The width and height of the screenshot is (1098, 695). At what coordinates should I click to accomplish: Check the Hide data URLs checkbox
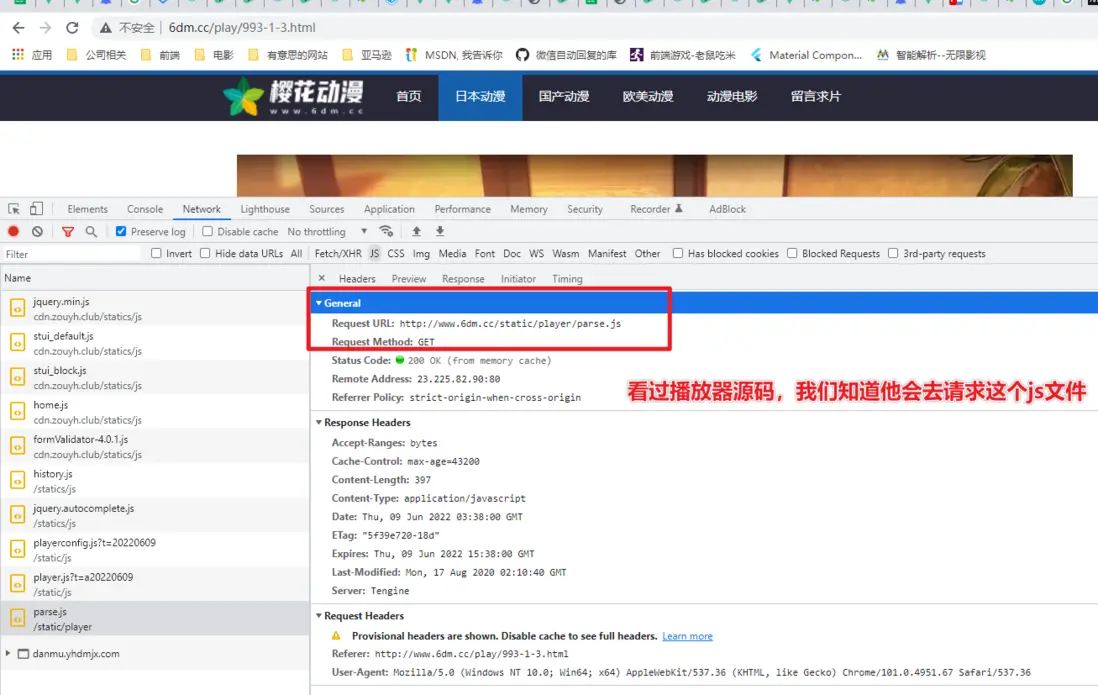tap(203, 253)
